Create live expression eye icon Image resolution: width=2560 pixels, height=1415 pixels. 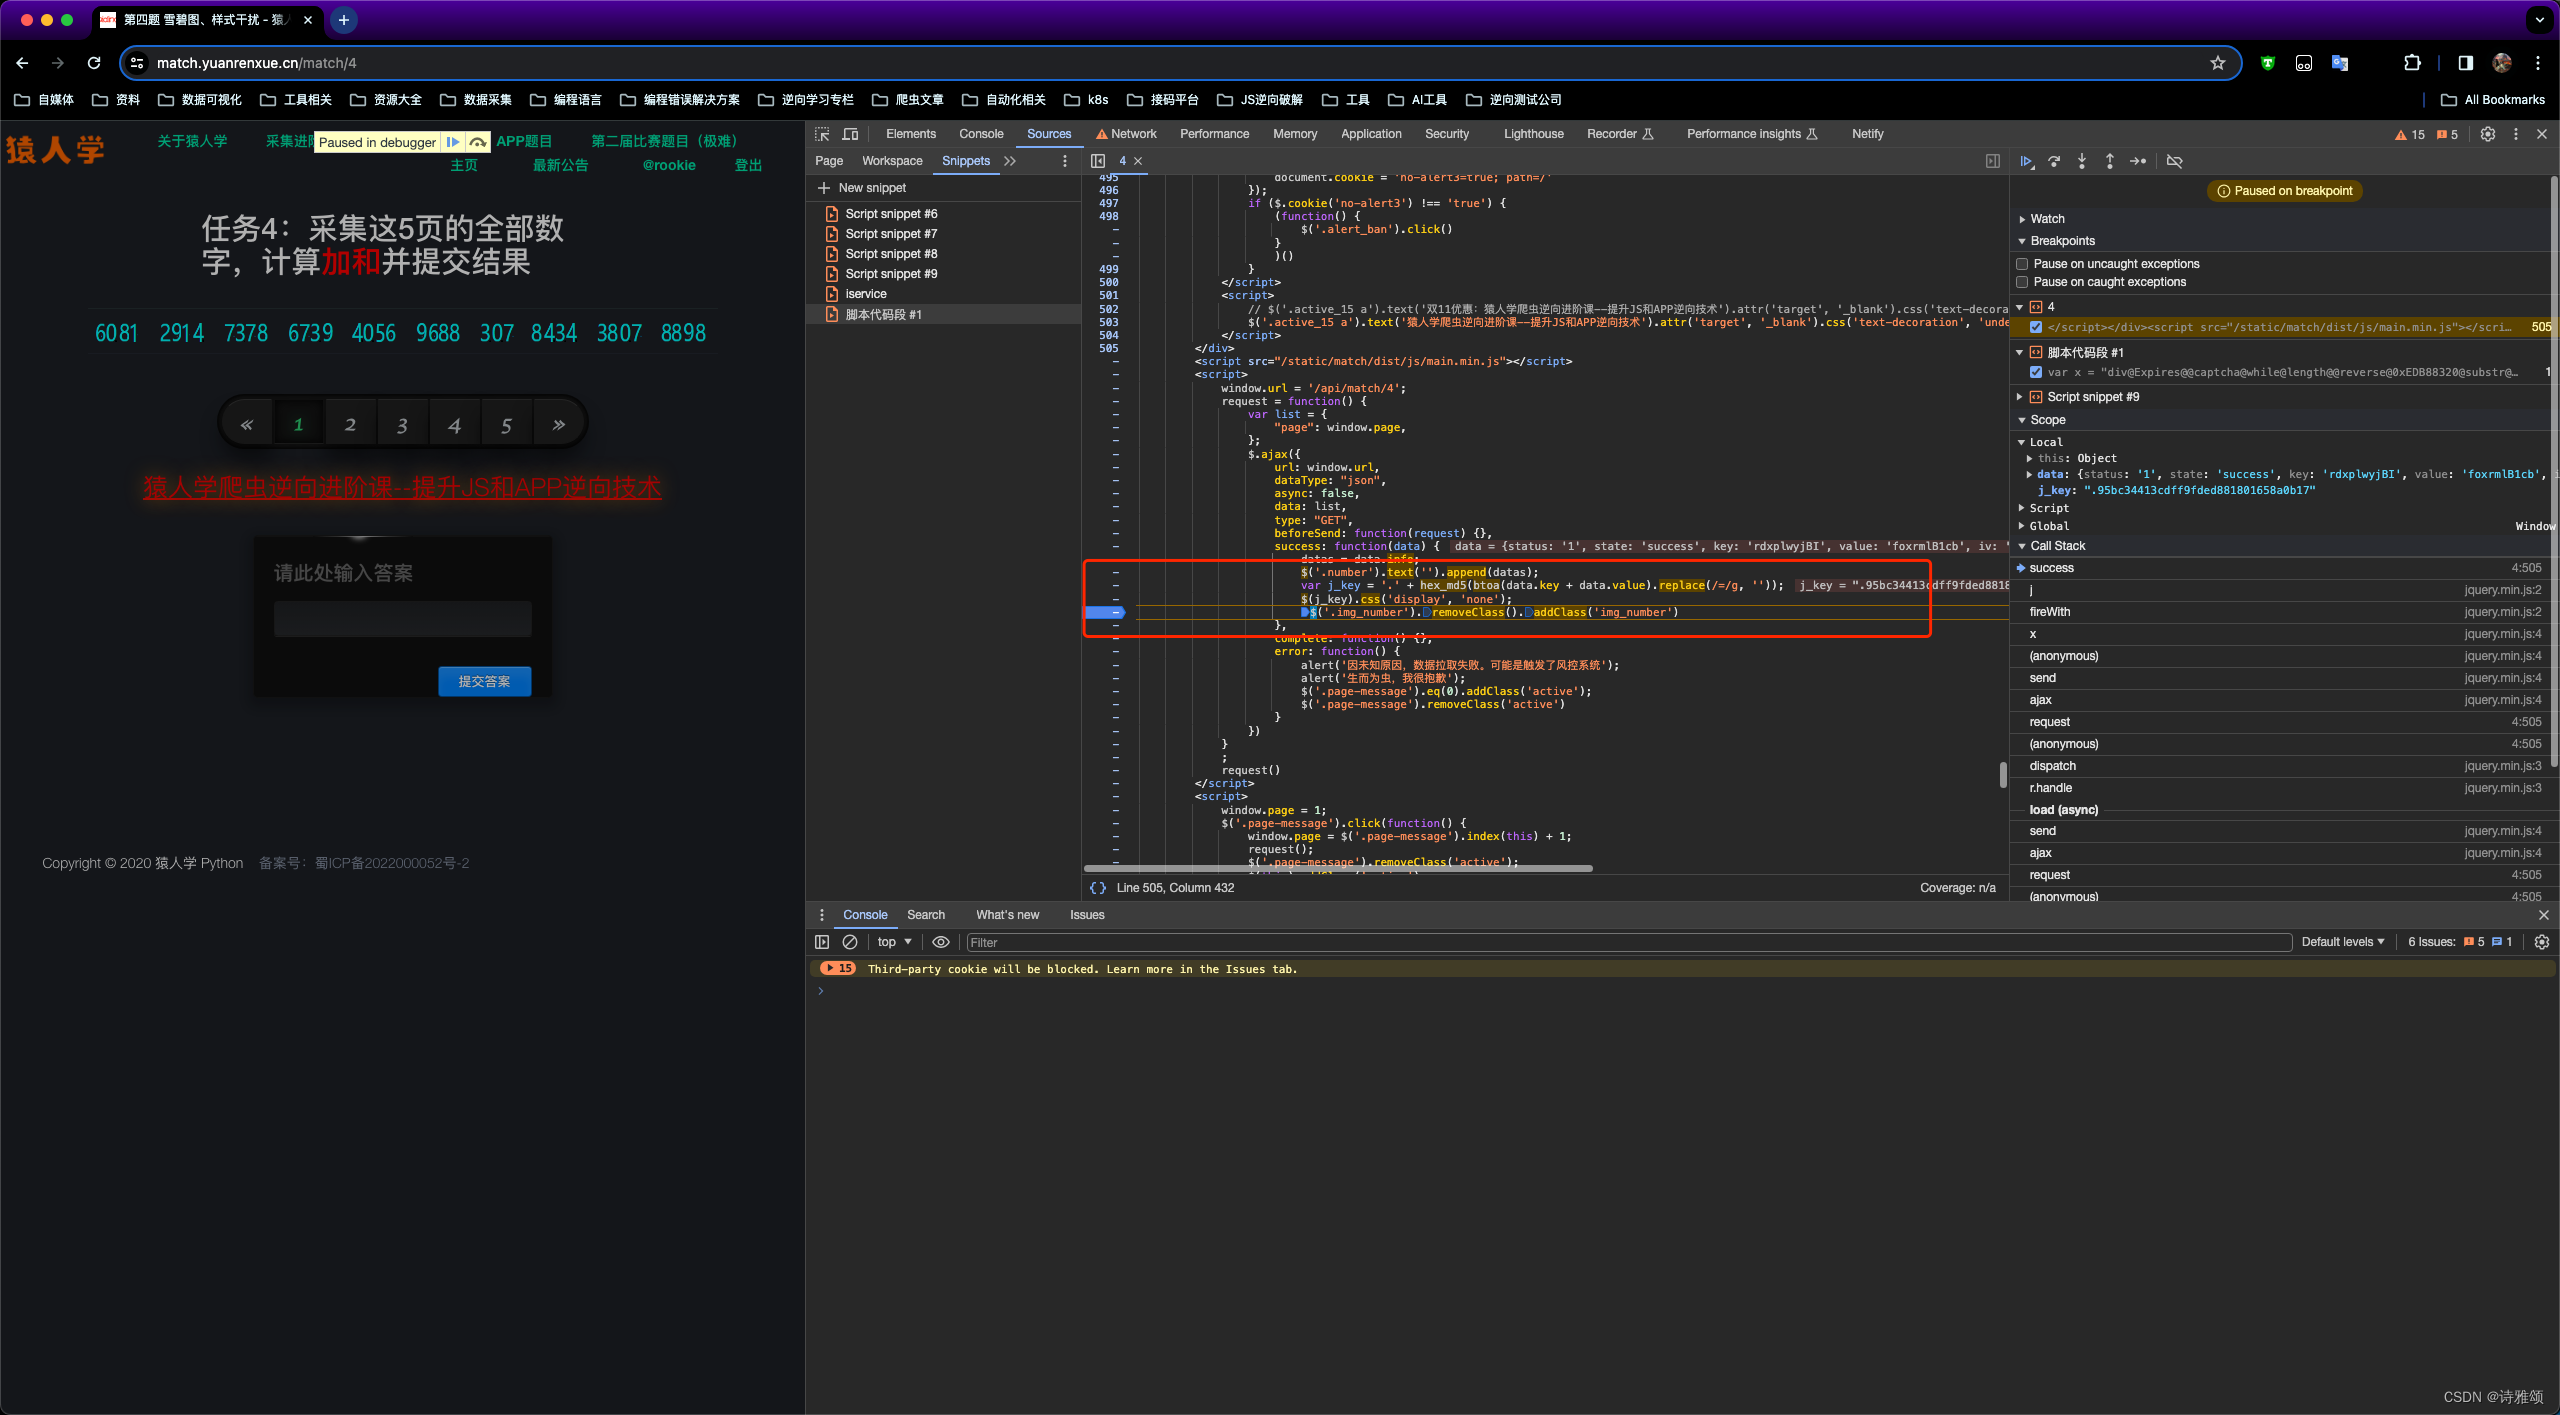(941, 942)
